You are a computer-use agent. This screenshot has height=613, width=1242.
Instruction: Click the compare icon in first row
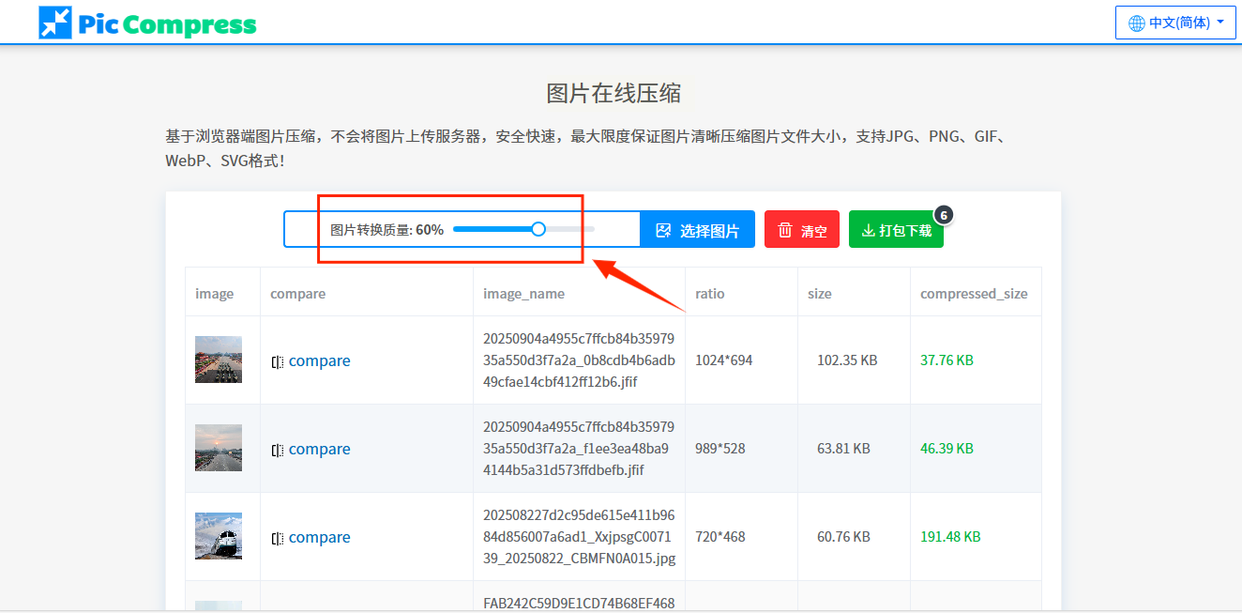278,362
